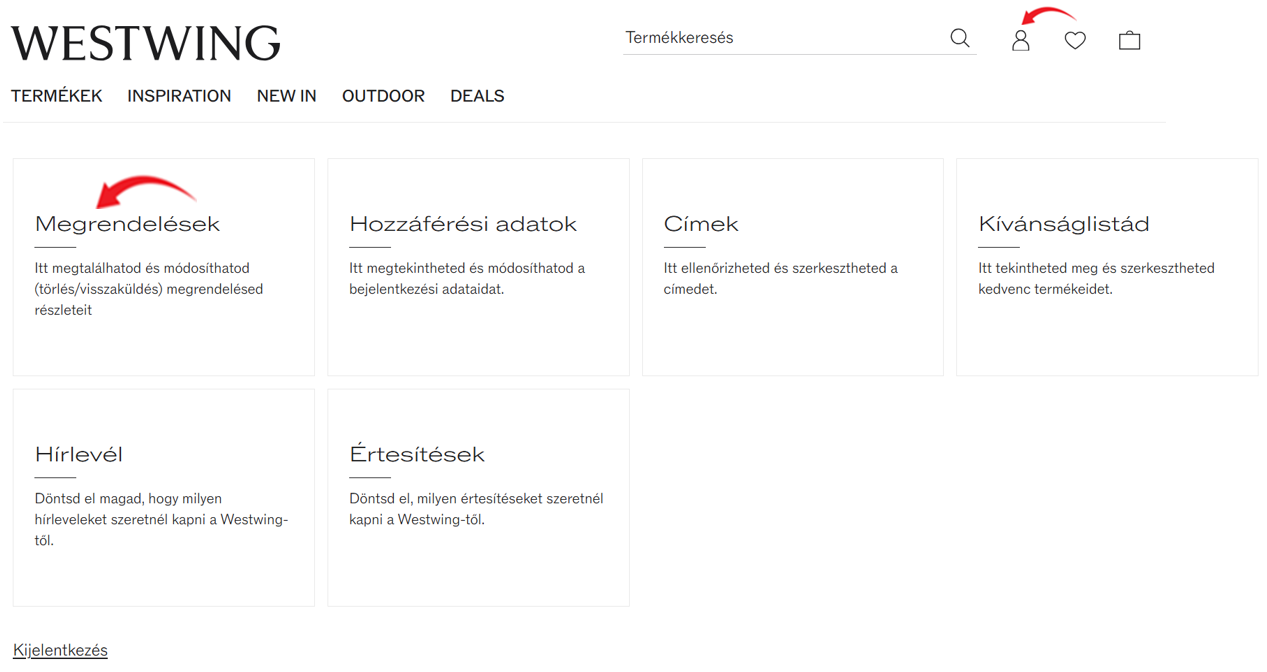Open the DEALS menu item
The image size is (1267, 672).
(477, 96)
